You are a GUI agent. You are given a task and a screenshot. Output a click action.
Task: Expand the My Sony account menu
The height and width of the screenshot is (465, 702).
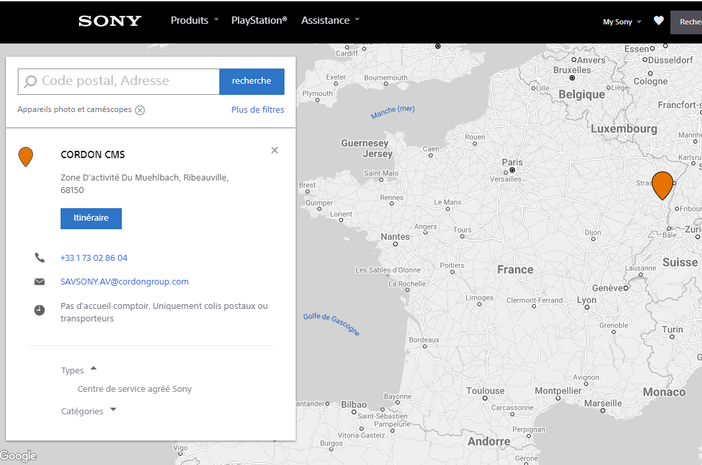pos(621,21)
